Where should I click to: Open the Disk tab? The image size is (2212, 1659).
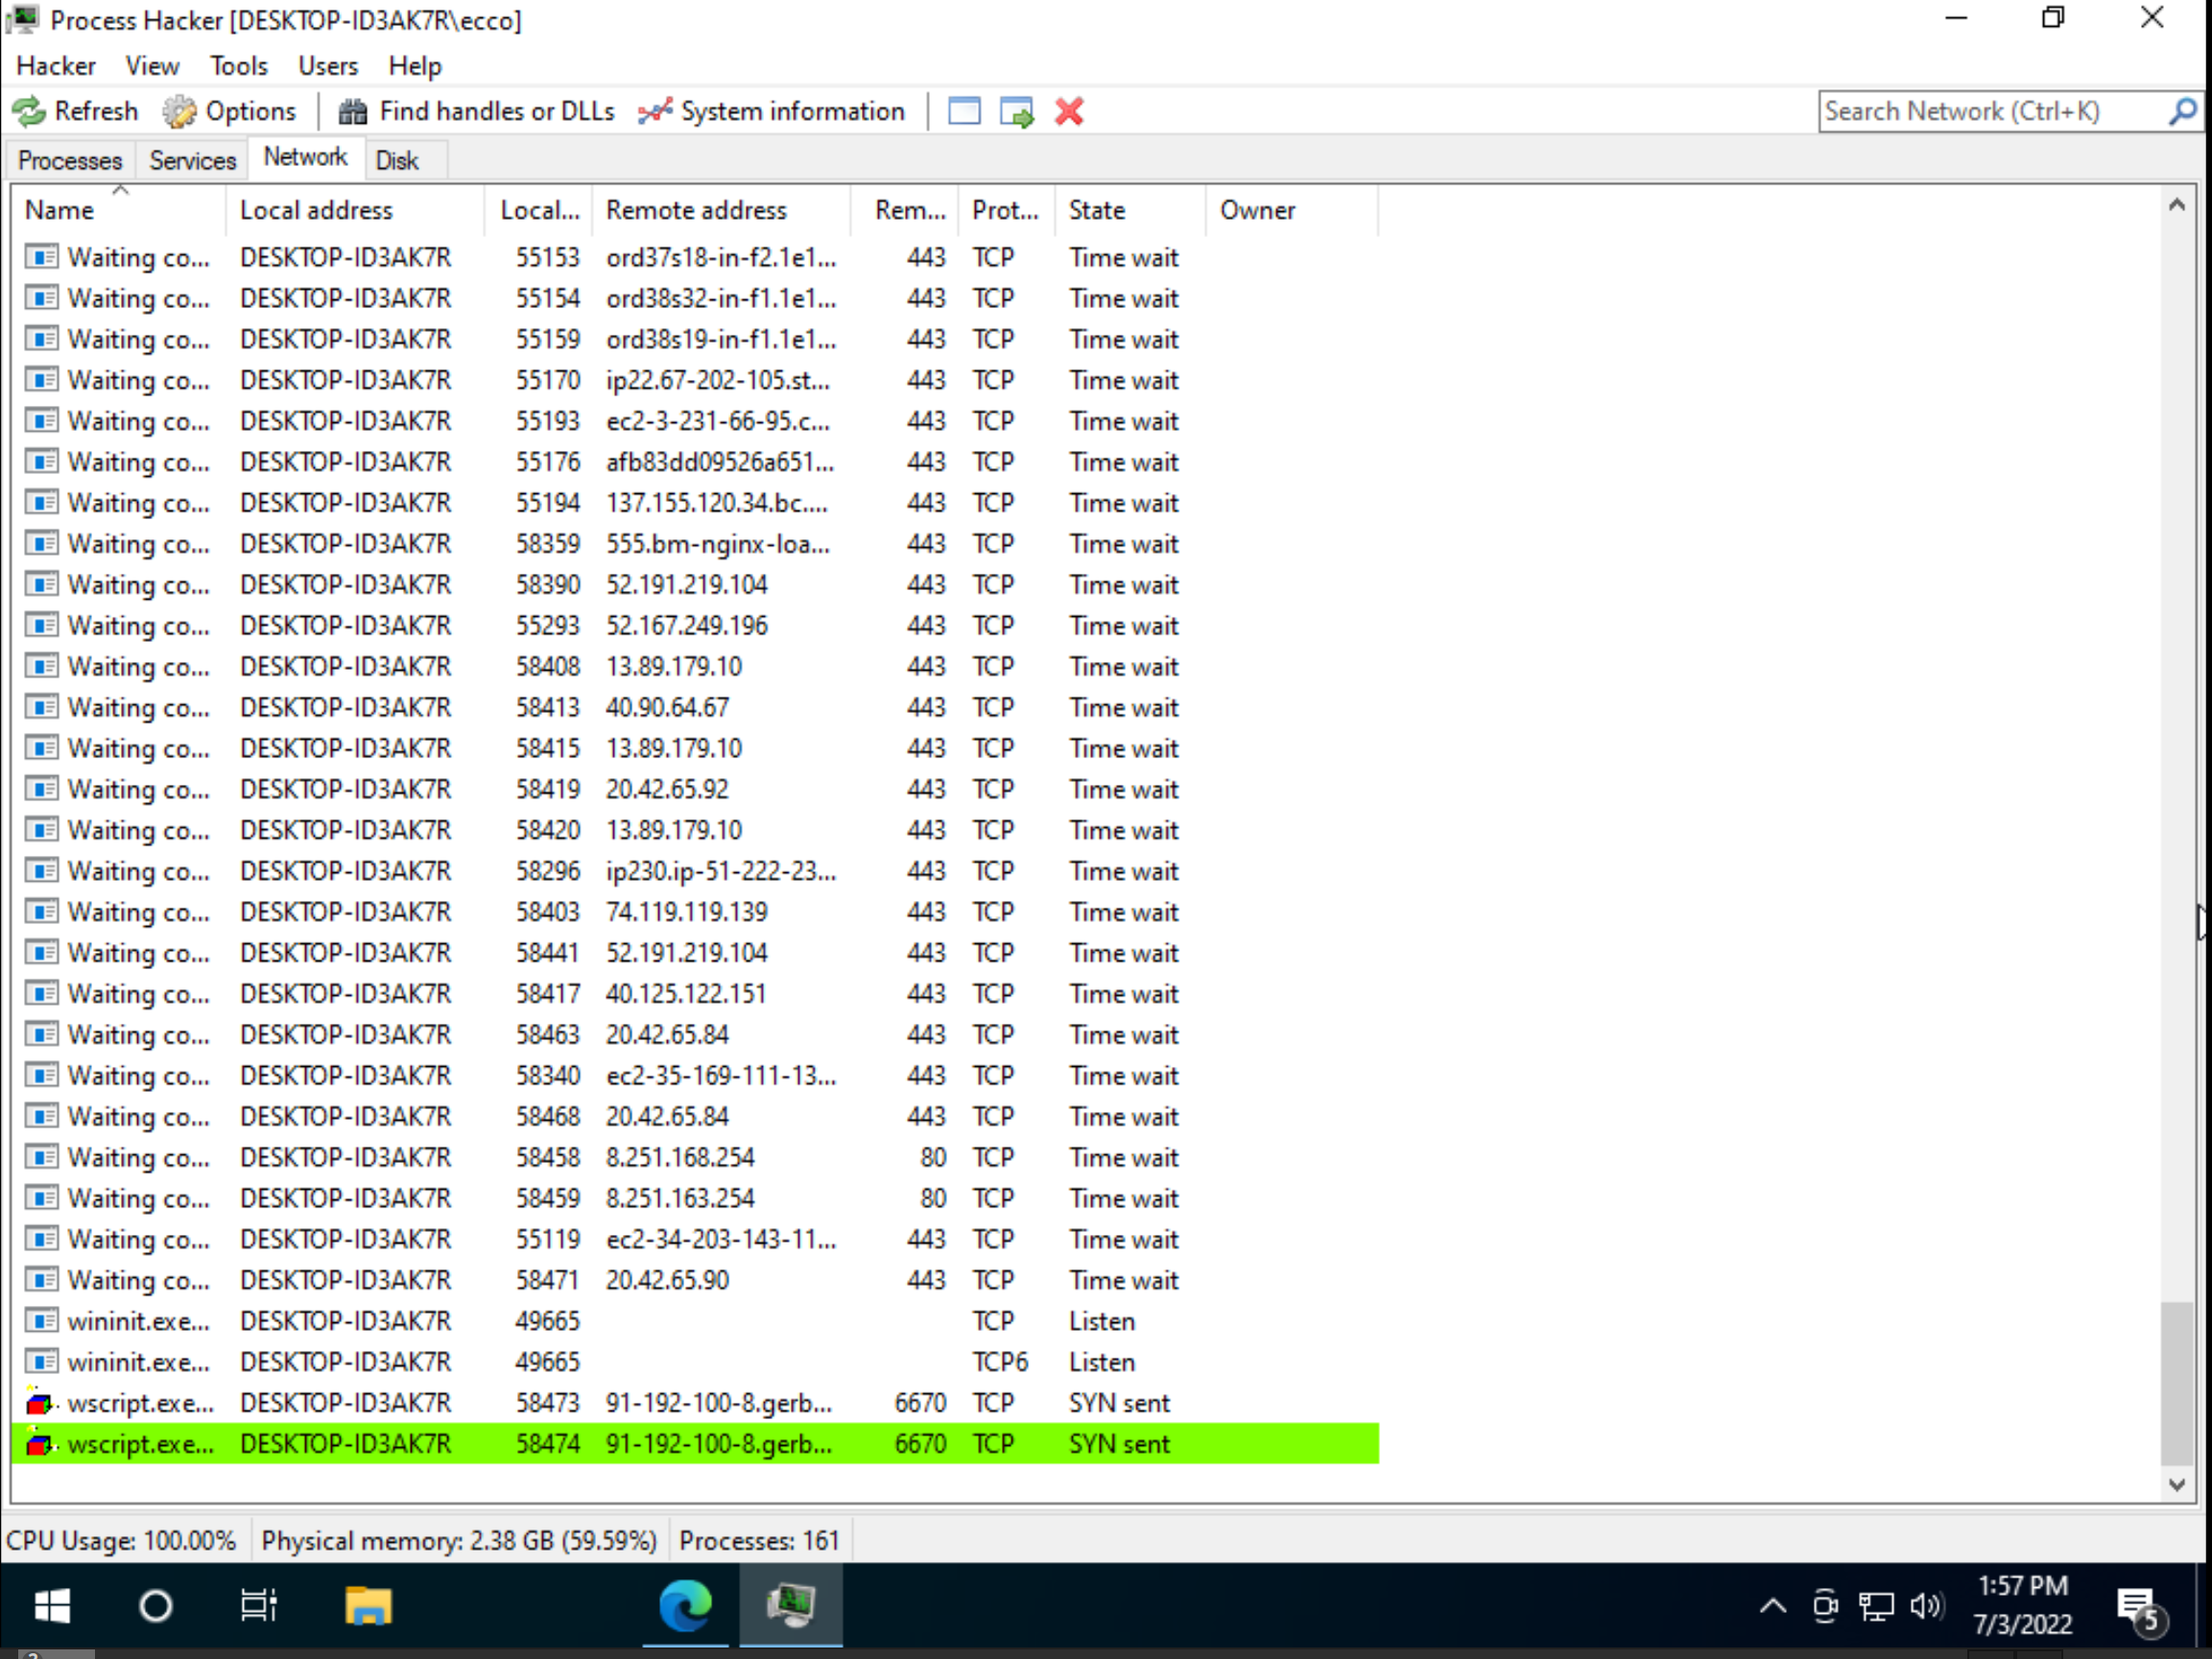(x=397, y=160)
